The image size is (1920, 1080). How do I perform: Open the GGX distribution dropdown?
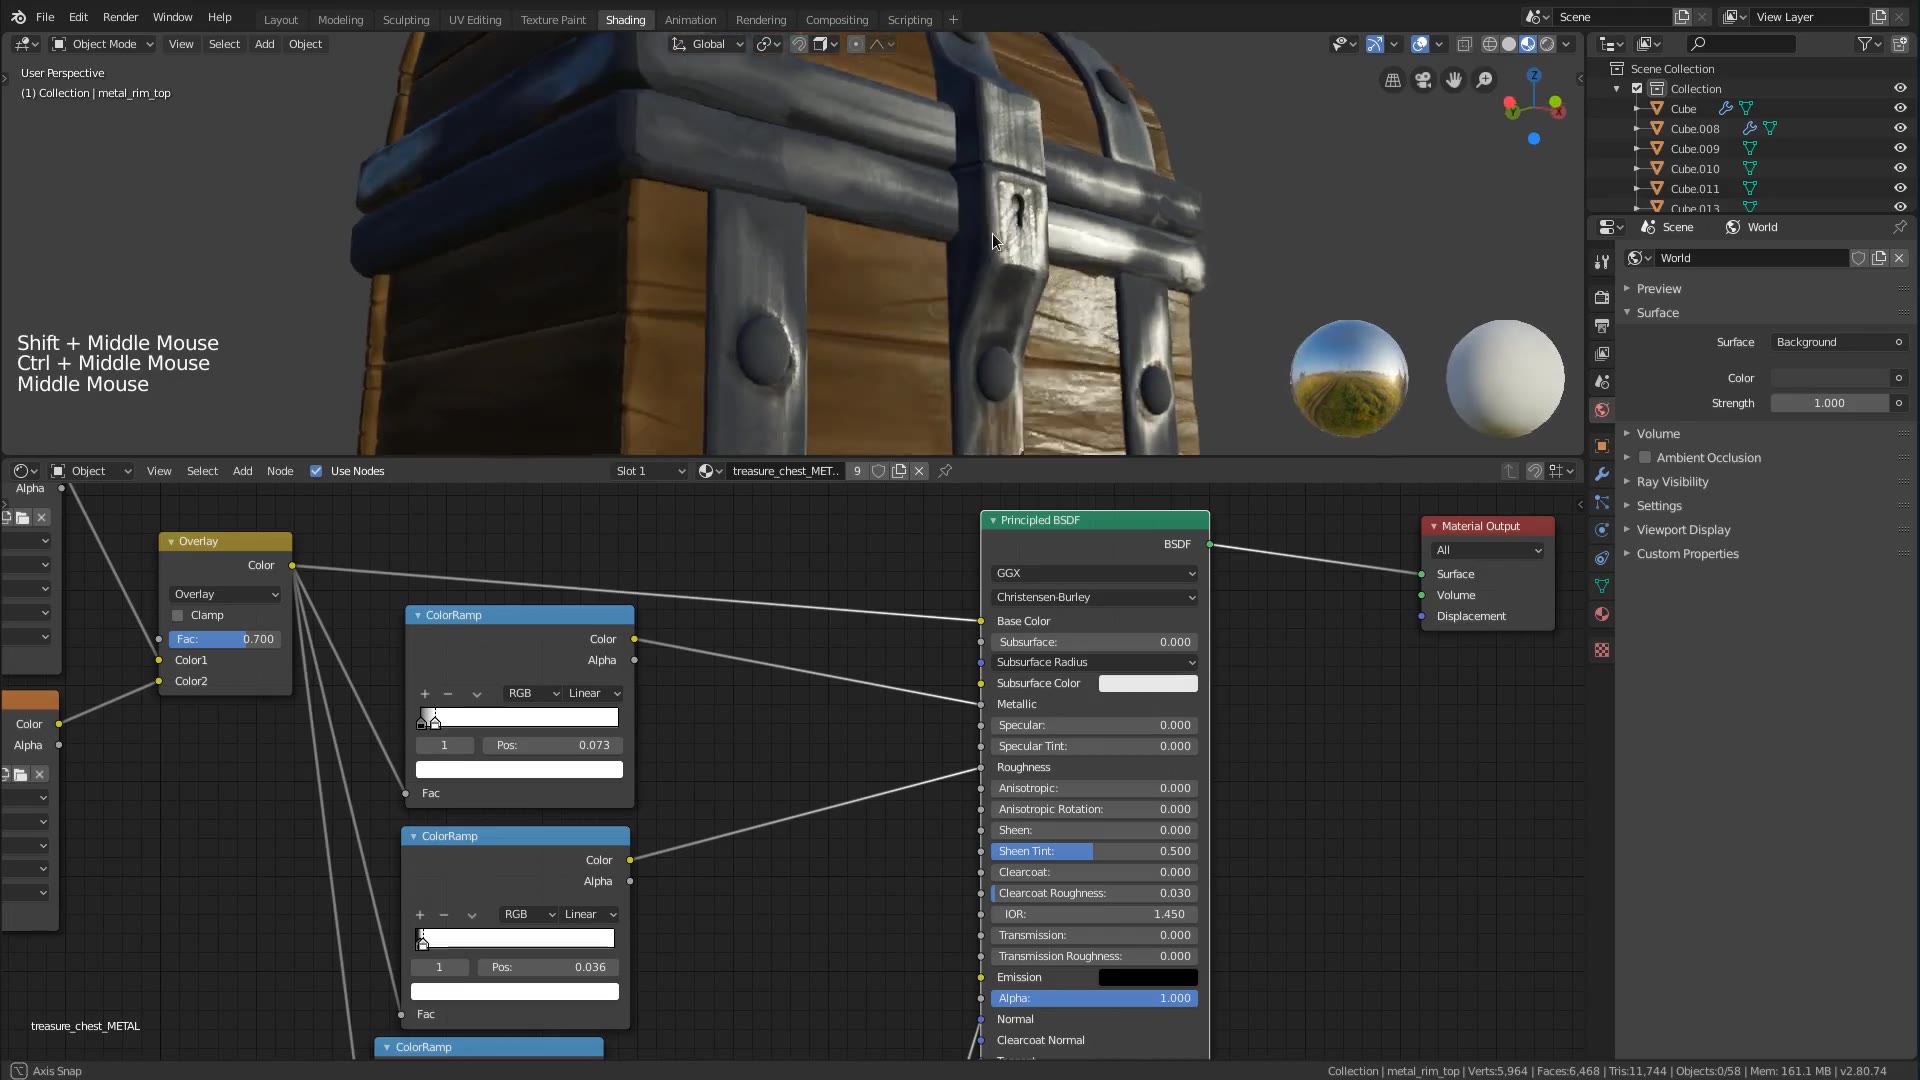(x=1095, y=573)
